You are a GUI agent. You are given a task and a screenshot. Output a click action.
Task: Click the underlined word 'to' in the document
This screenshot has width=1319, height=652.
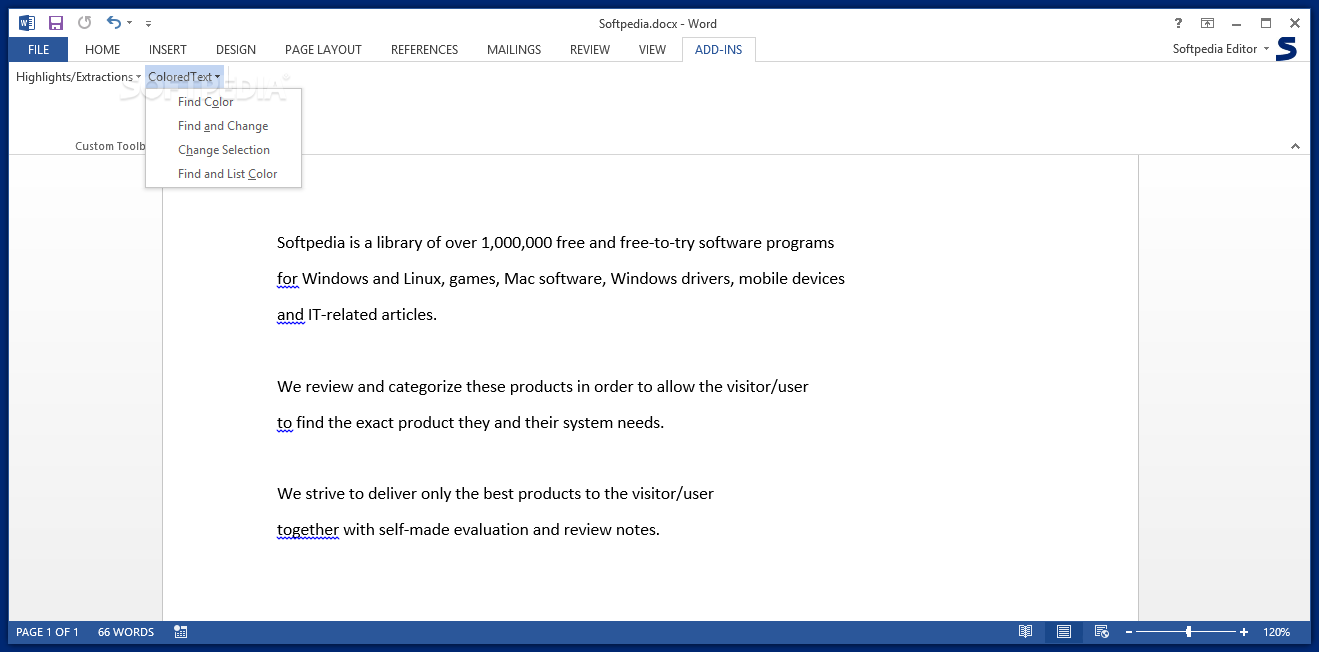point(284,423)
